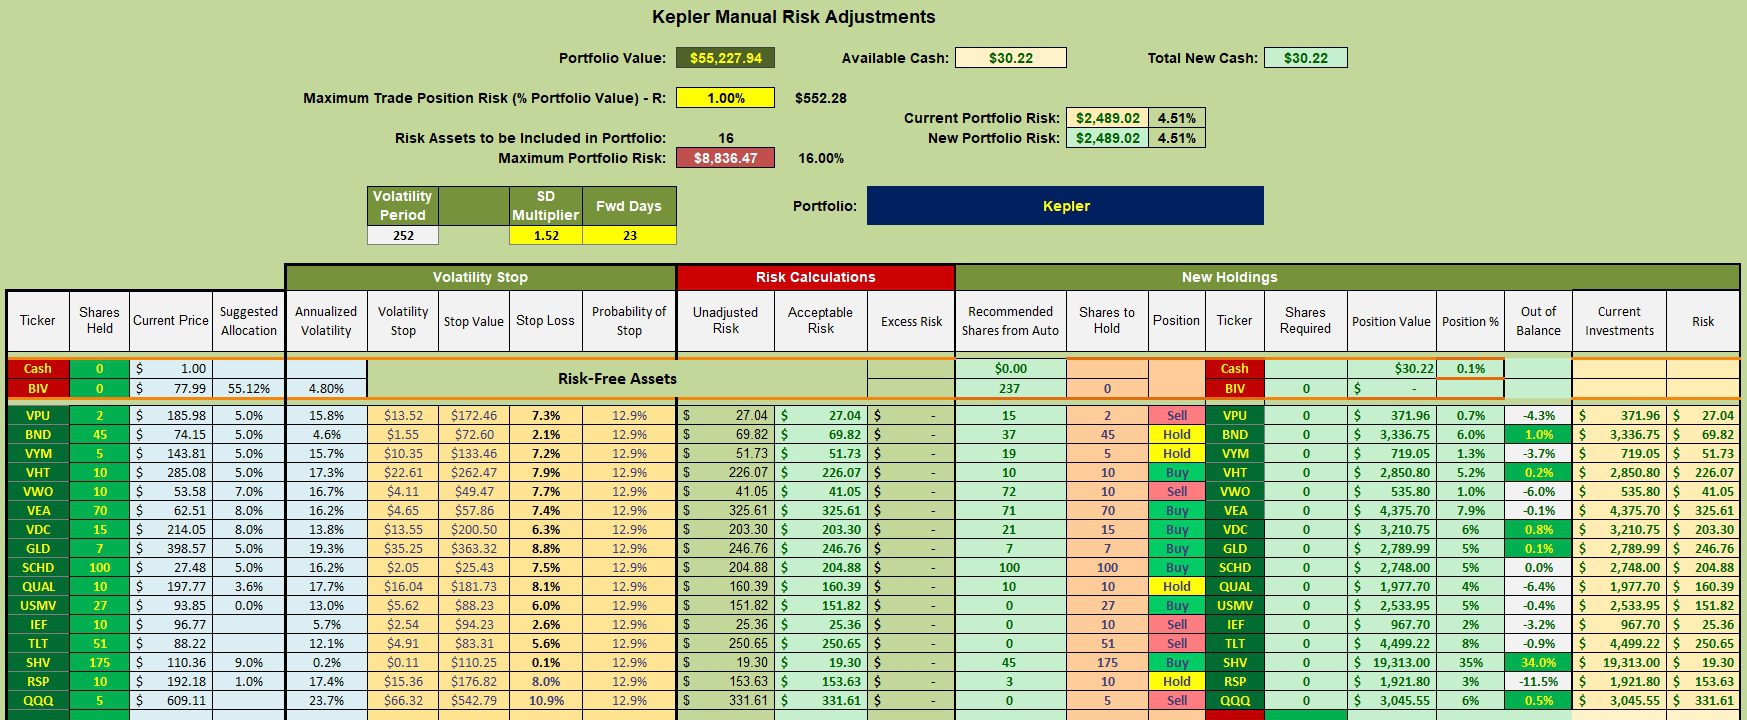Select the Kepler portfolio name cell

pyautogui.click(x=1065, y=206)
